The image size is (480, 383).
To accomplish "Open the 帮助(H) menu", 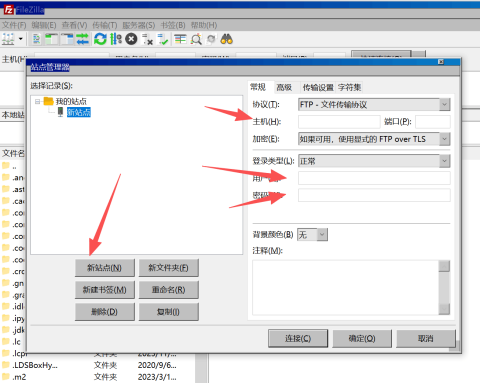I will click(204, 25).
